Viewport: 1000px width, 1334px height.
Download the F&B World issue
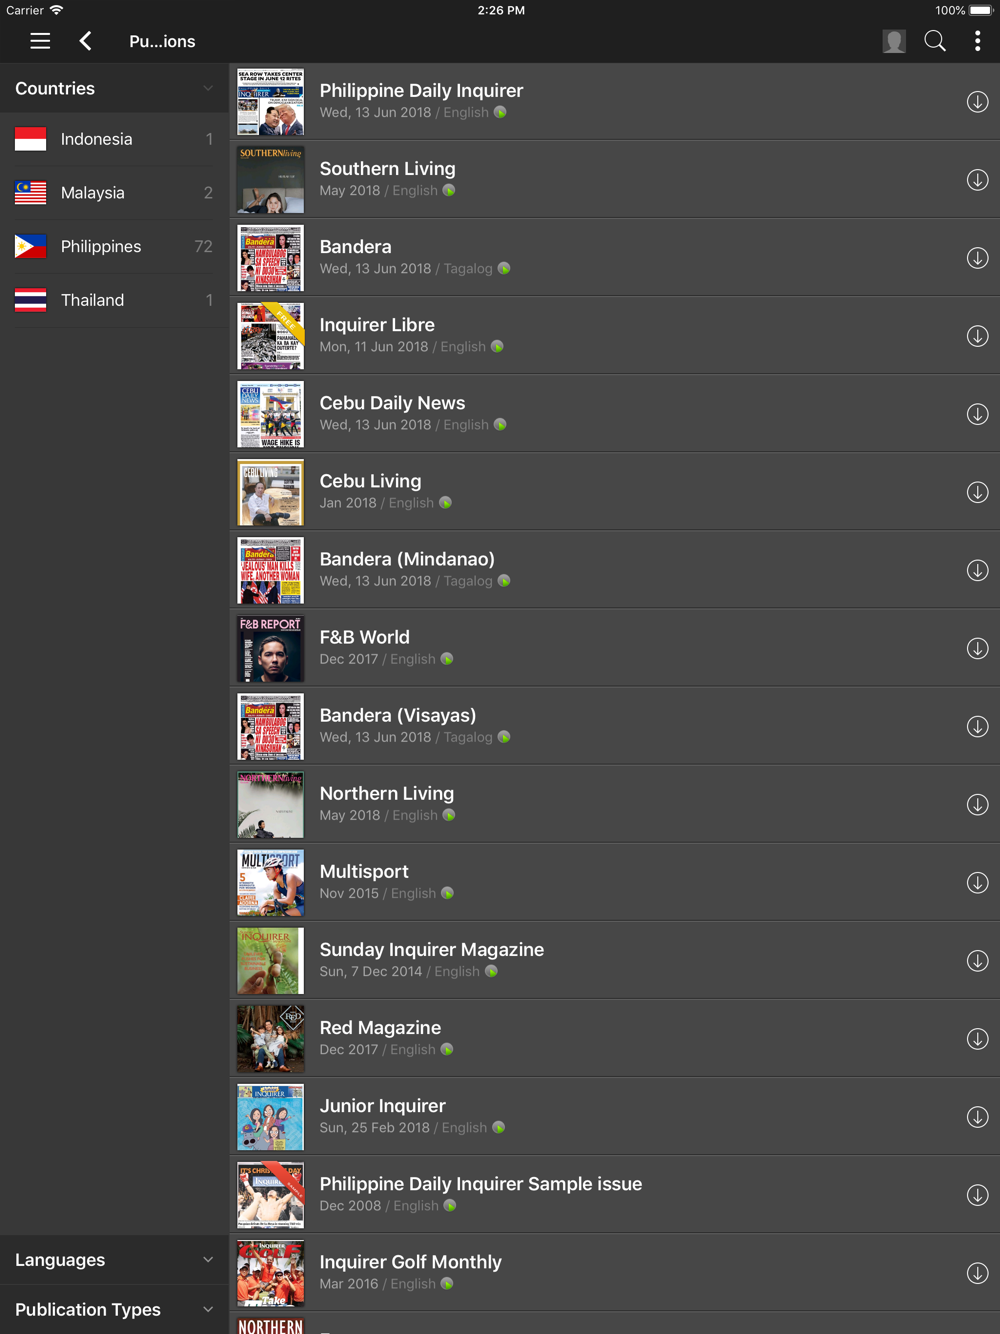tap(977, 648)
